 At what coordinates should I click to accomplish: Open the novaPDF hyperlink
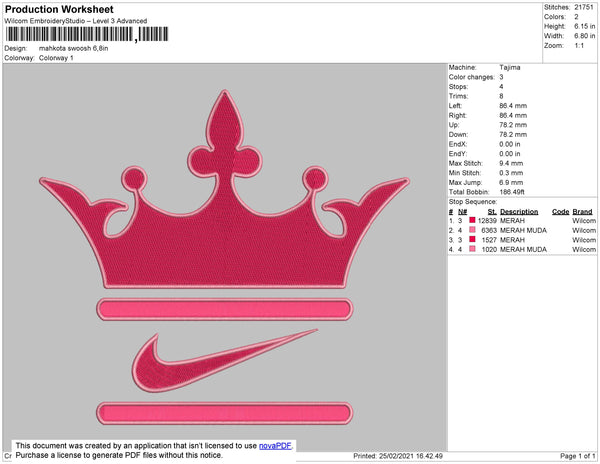tap(275, 446)
